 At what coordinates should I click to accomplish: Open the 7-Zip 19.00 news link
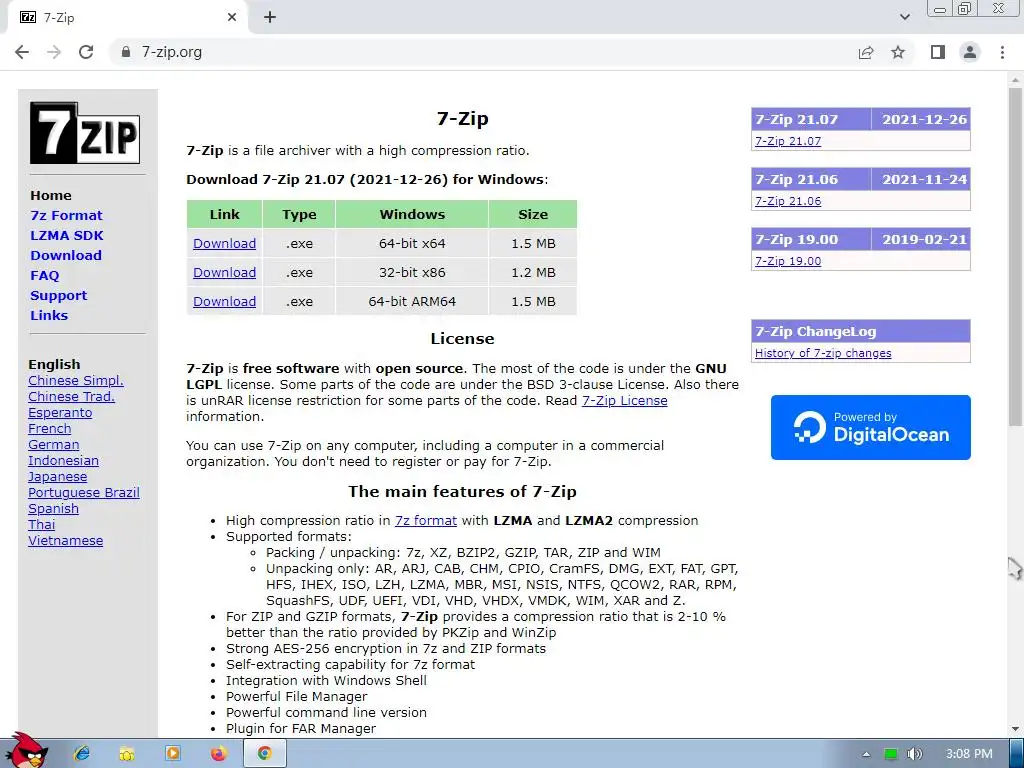click(788, 261)
